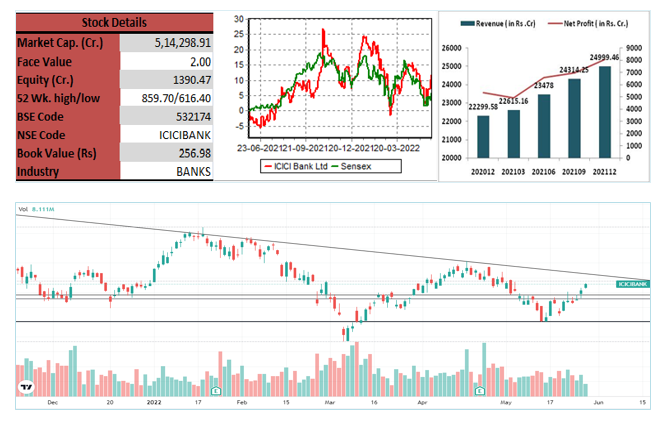Click the NSE Code value ICICIBANK
This screenshot has height=423, width=663.
[x=185, y=135]
